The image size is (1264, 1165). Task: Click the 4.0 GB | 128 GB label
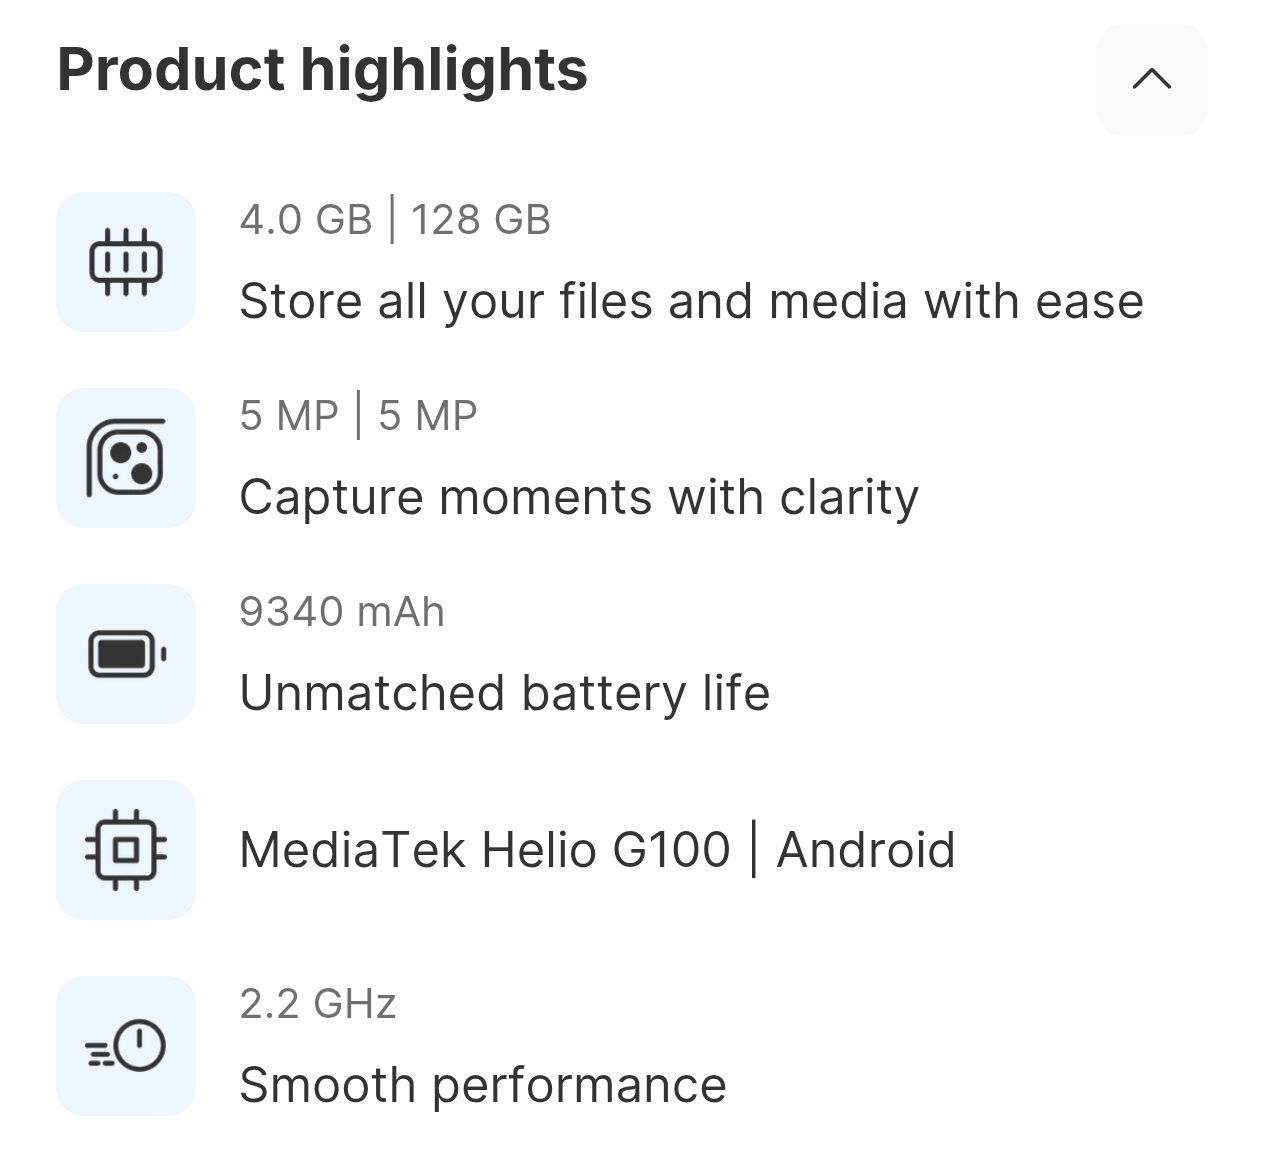[395, 220]
